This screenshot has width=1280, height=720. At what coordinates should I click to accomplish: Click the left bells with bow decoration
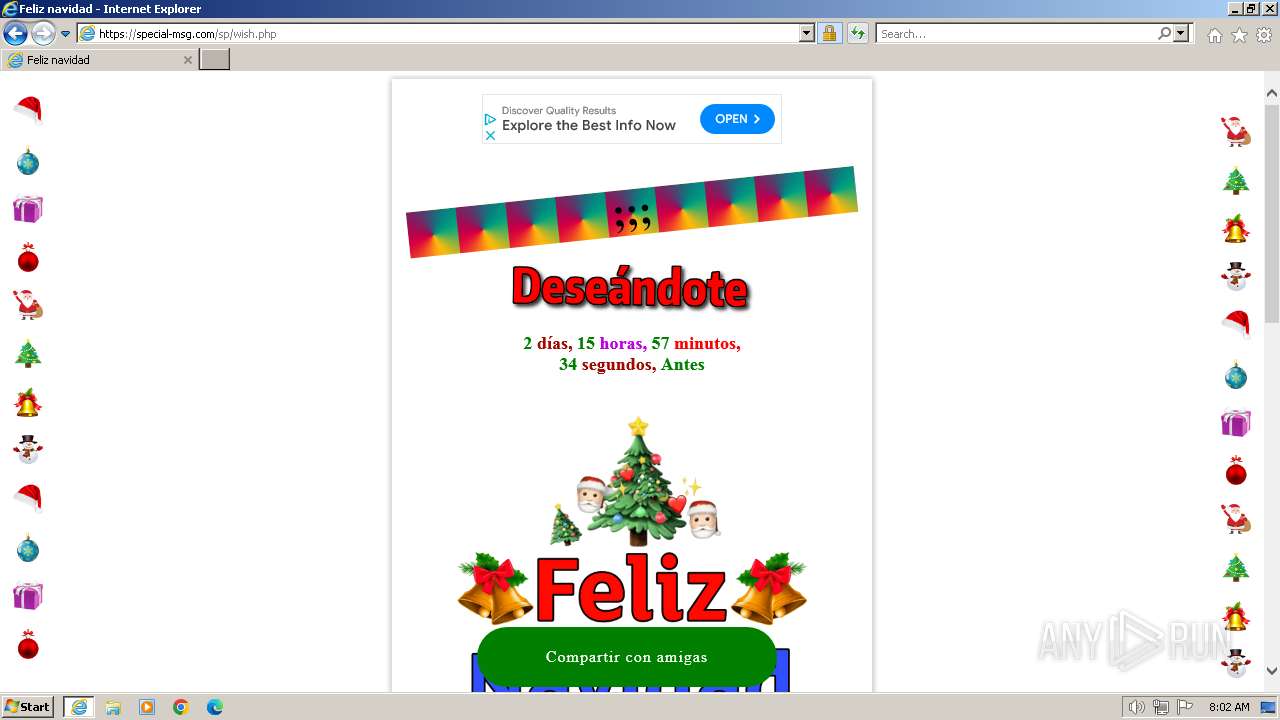(495, 588)
